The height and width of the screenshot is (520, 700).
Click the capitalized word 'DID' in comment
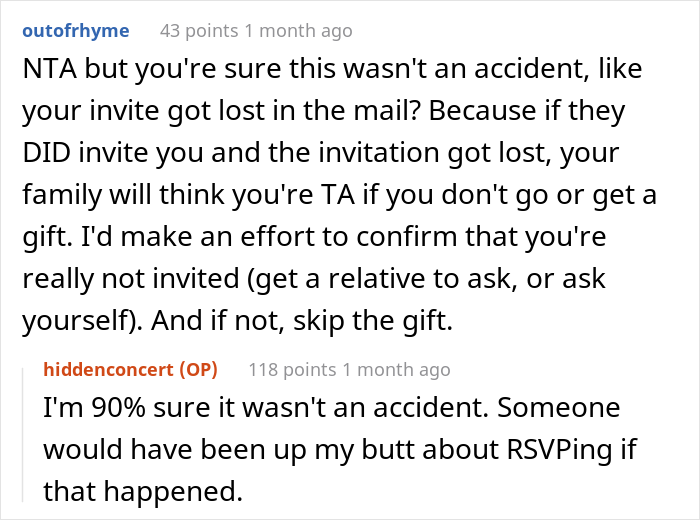tap(42, 154)
